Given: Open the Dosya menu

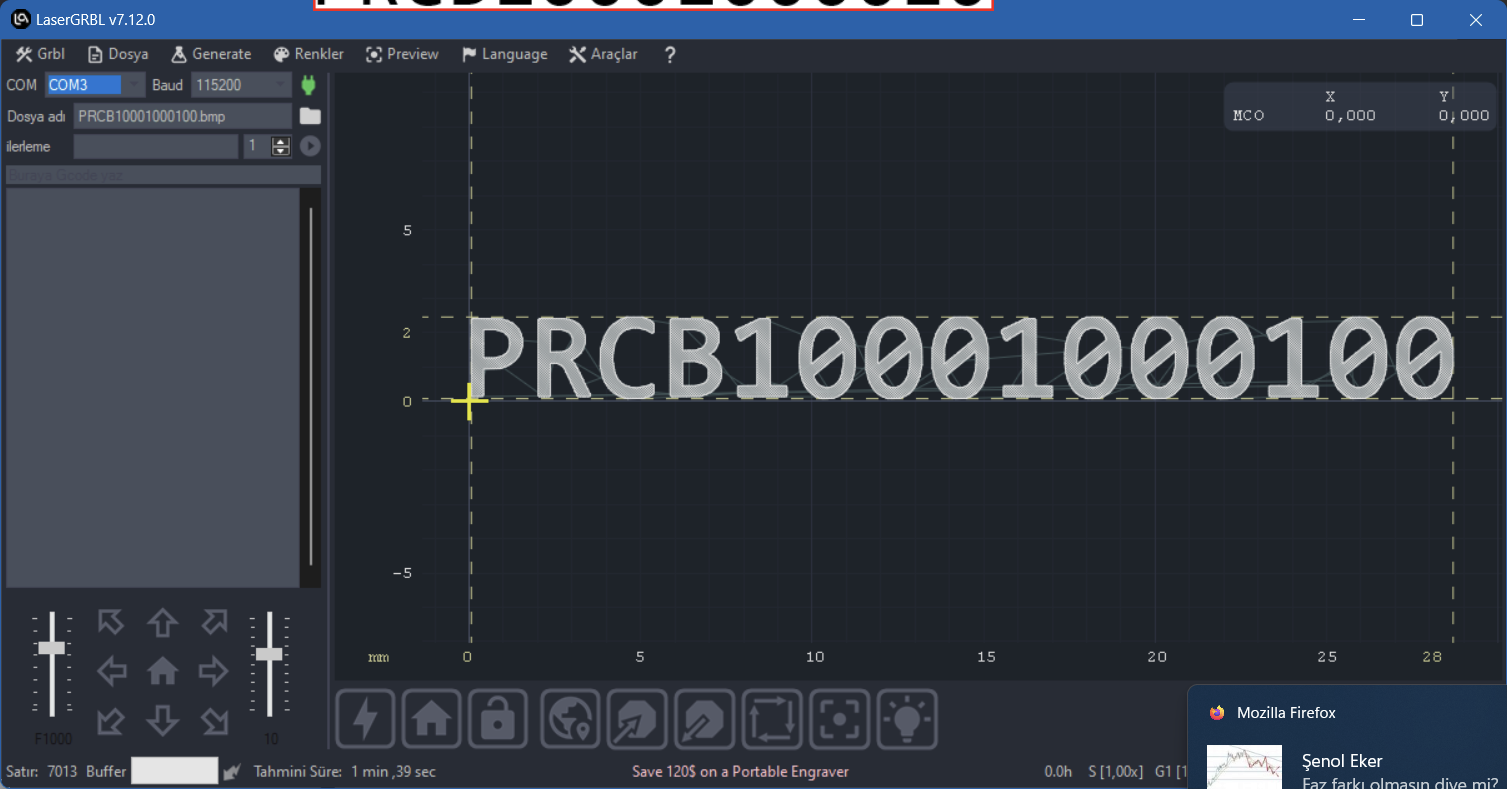Looking at the screenshot, I should point(117,54).
